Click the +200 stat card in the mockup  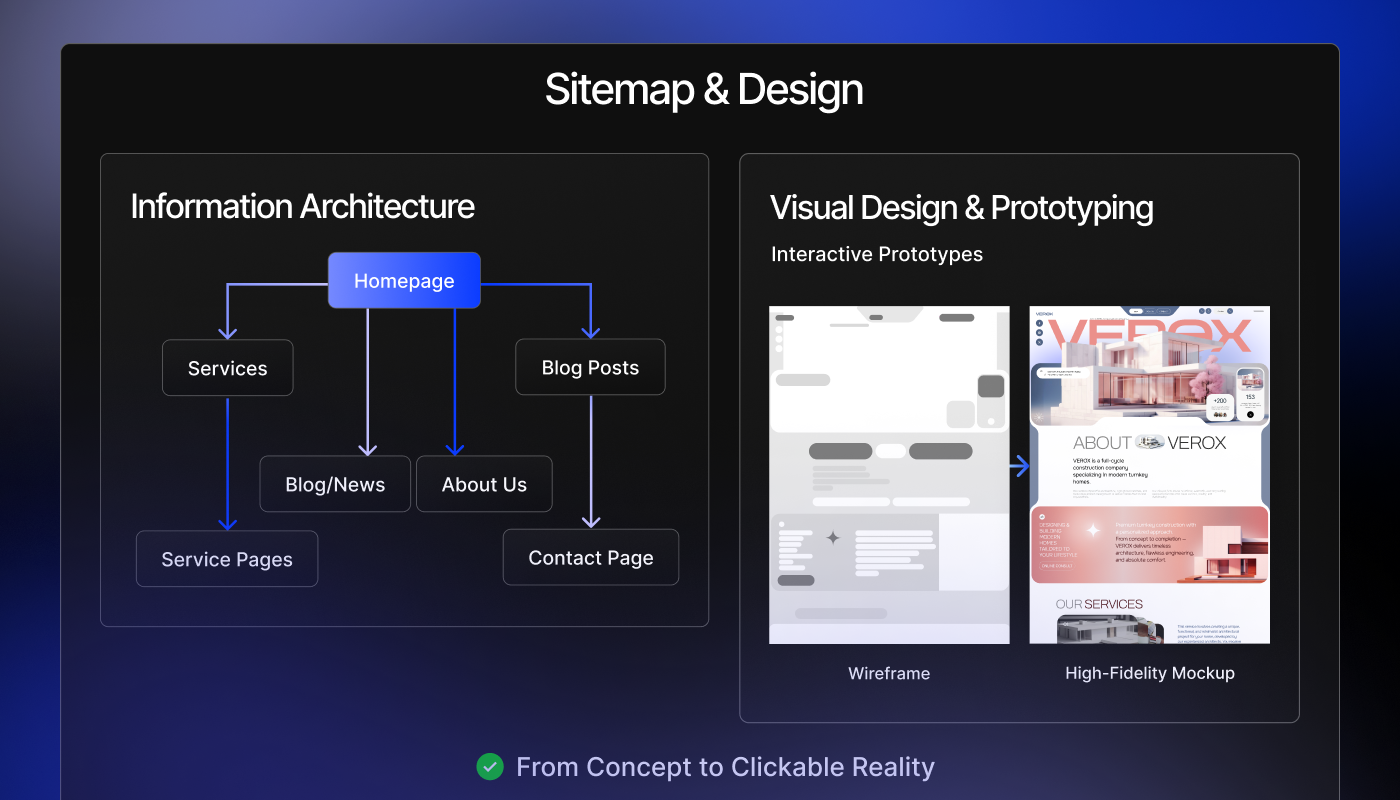tap(1219, 405)
